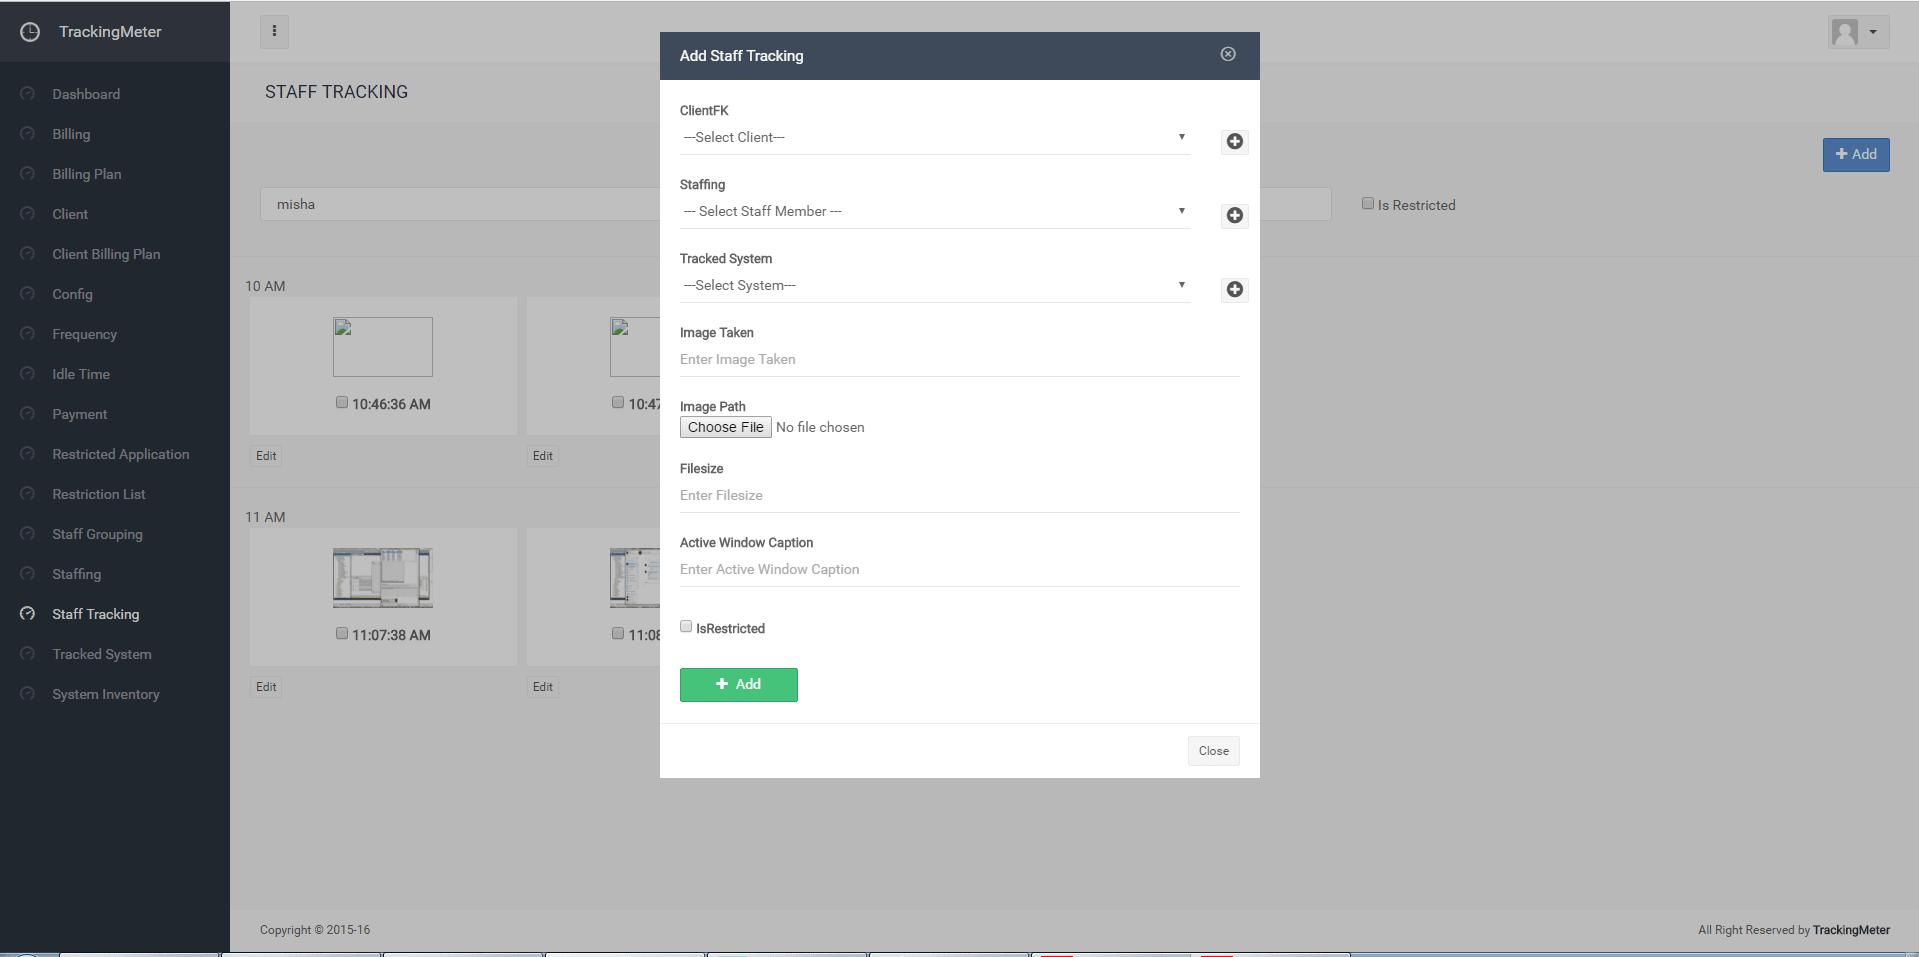Check the 10:46:36 AM screenshot checkbox

click(342, 403)
